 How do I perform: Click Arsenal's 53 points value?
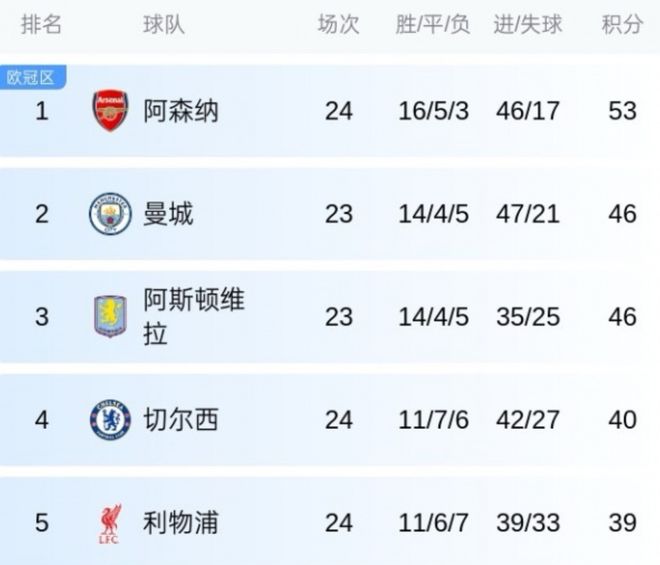[x=622, y=110]
